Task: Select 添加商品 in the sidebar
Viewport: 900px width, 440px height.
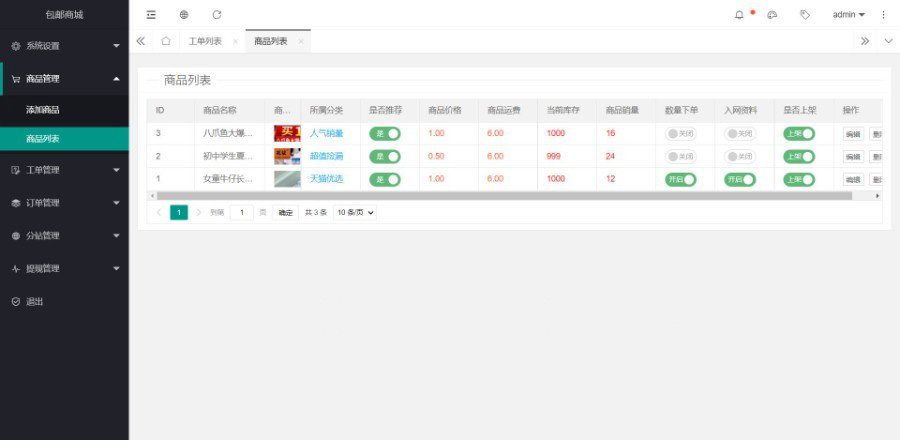Action: pyautogui.click(x=43, y=109)
